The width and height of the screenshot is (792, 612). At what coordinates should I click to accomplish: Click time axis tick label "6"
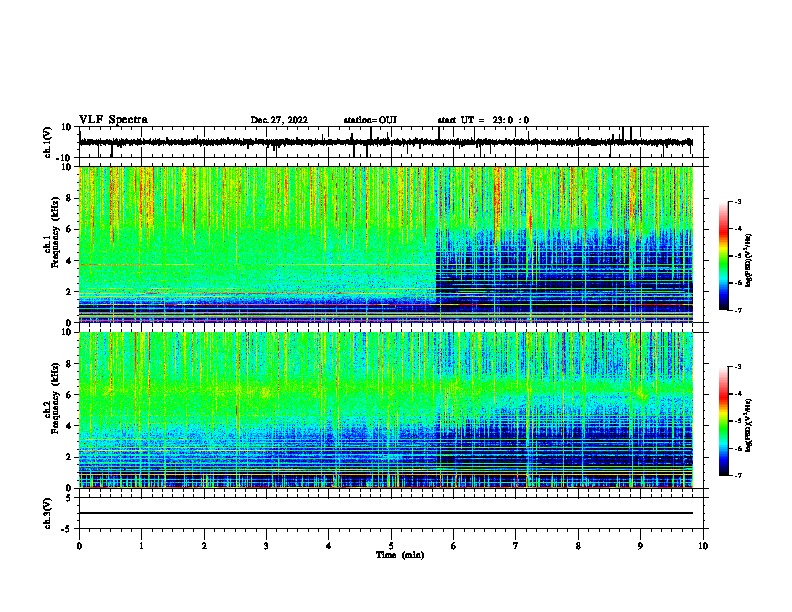click(454, 546)
